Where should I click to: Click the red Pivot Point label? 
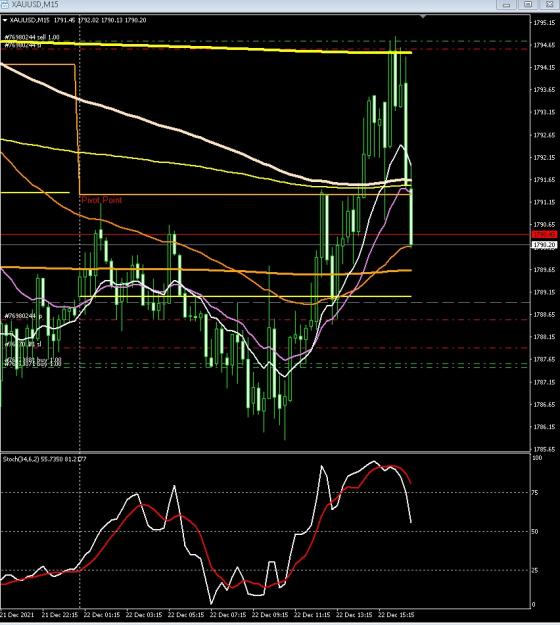102,200
